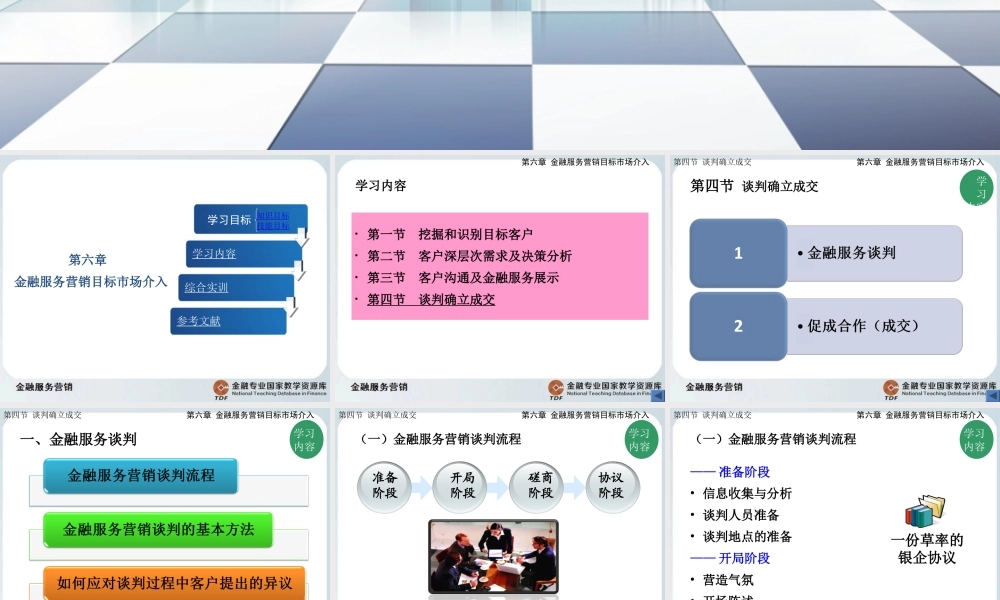1000x600 pixels.
Task: Select the 准备阶段 circle shape
Action: (x=384, y=488)
